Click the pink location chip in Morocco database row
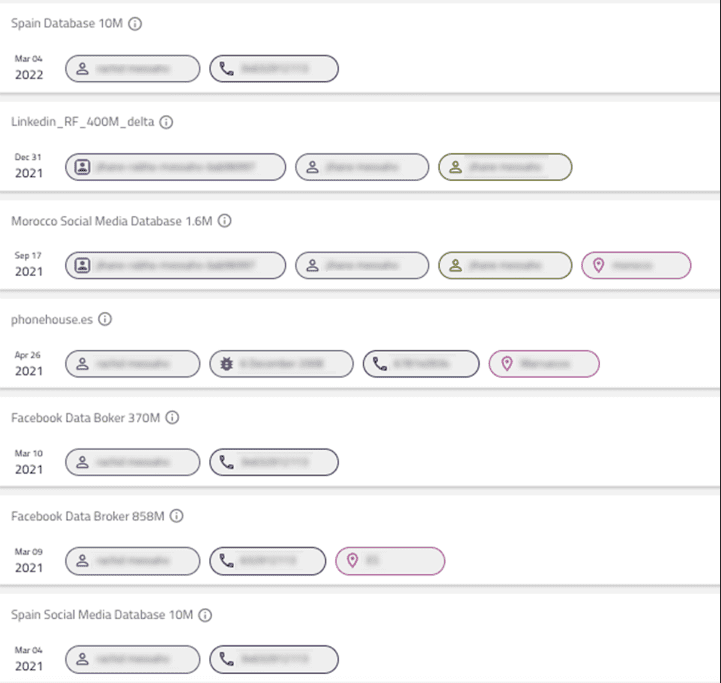Image resolution: width=721 pixels, height=683 pixels. [636, 265]
